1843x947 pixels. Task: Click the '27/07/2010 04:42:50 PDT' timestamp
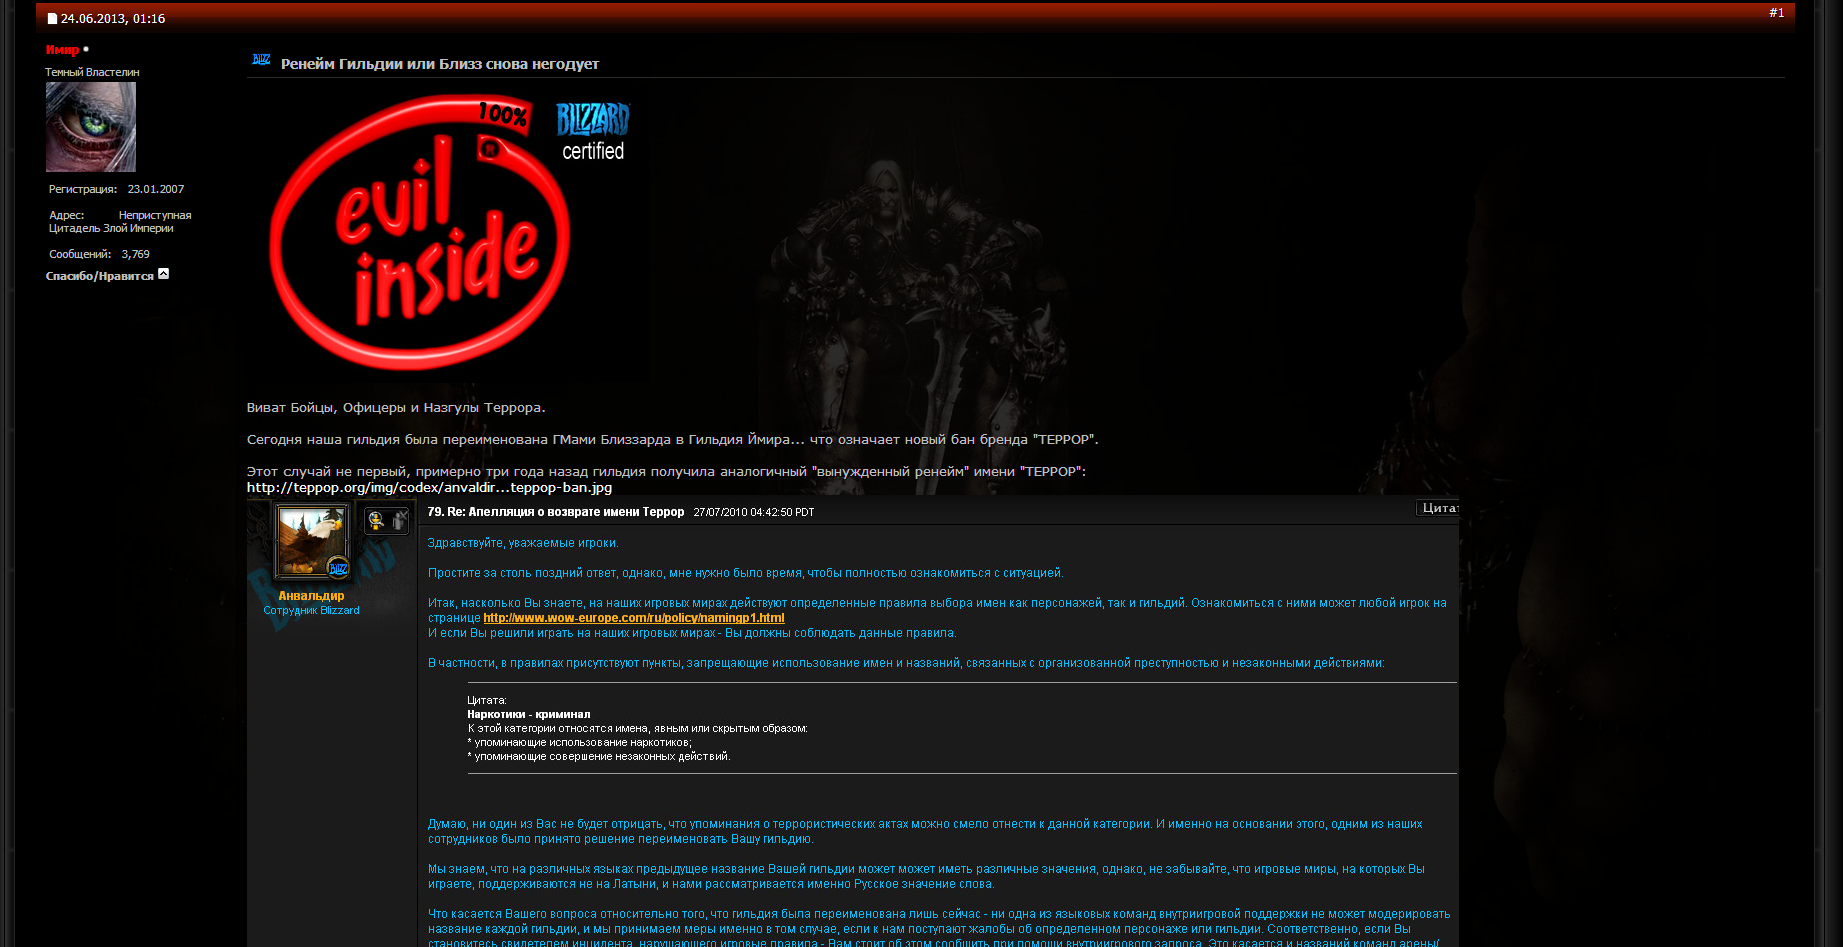[x=754, y=512]
